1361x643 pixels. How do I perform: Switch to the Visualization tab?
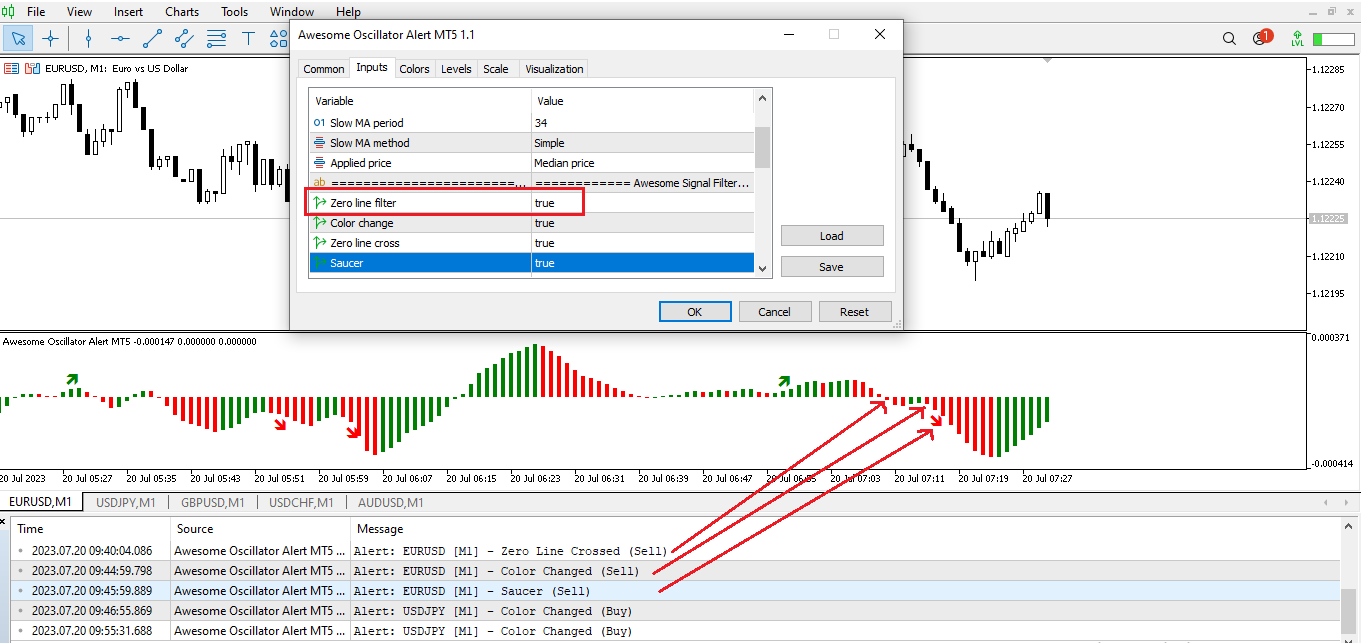tap(554, 69)
